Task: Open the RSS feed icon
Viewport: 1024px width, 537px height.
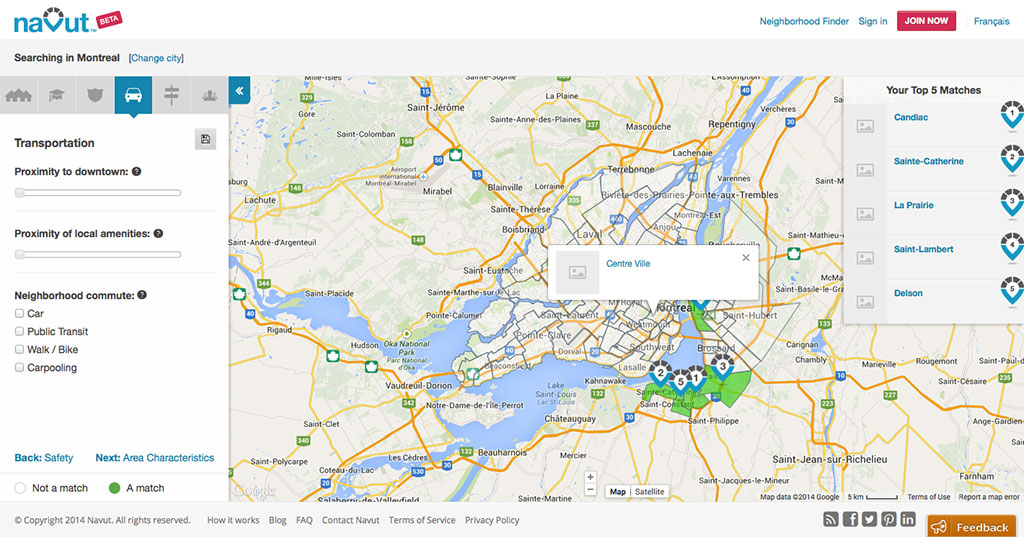Action: [x=831, y=519]
